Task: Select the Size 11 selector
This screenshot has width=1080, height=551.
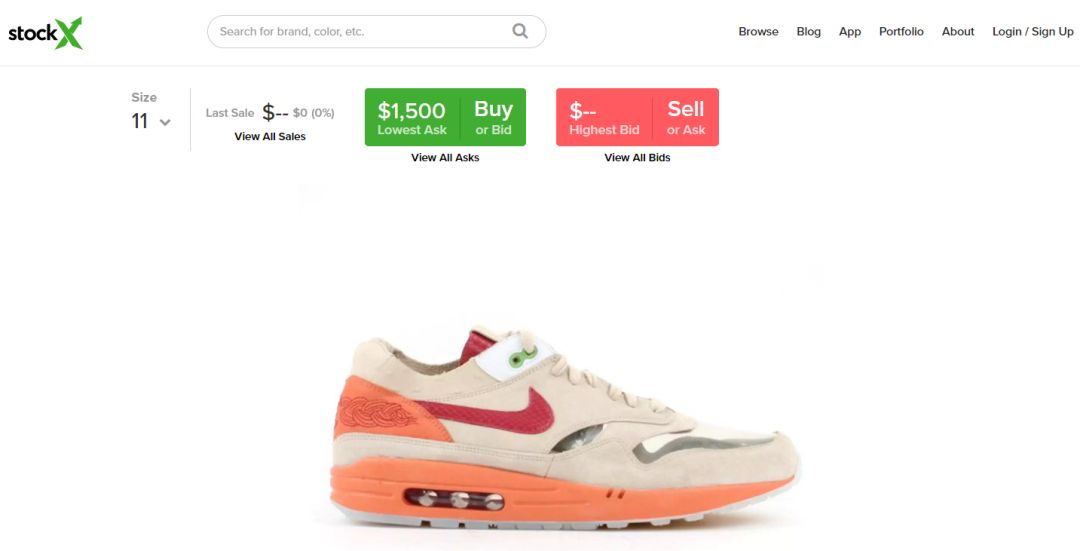Action: (x=151, y=113)
